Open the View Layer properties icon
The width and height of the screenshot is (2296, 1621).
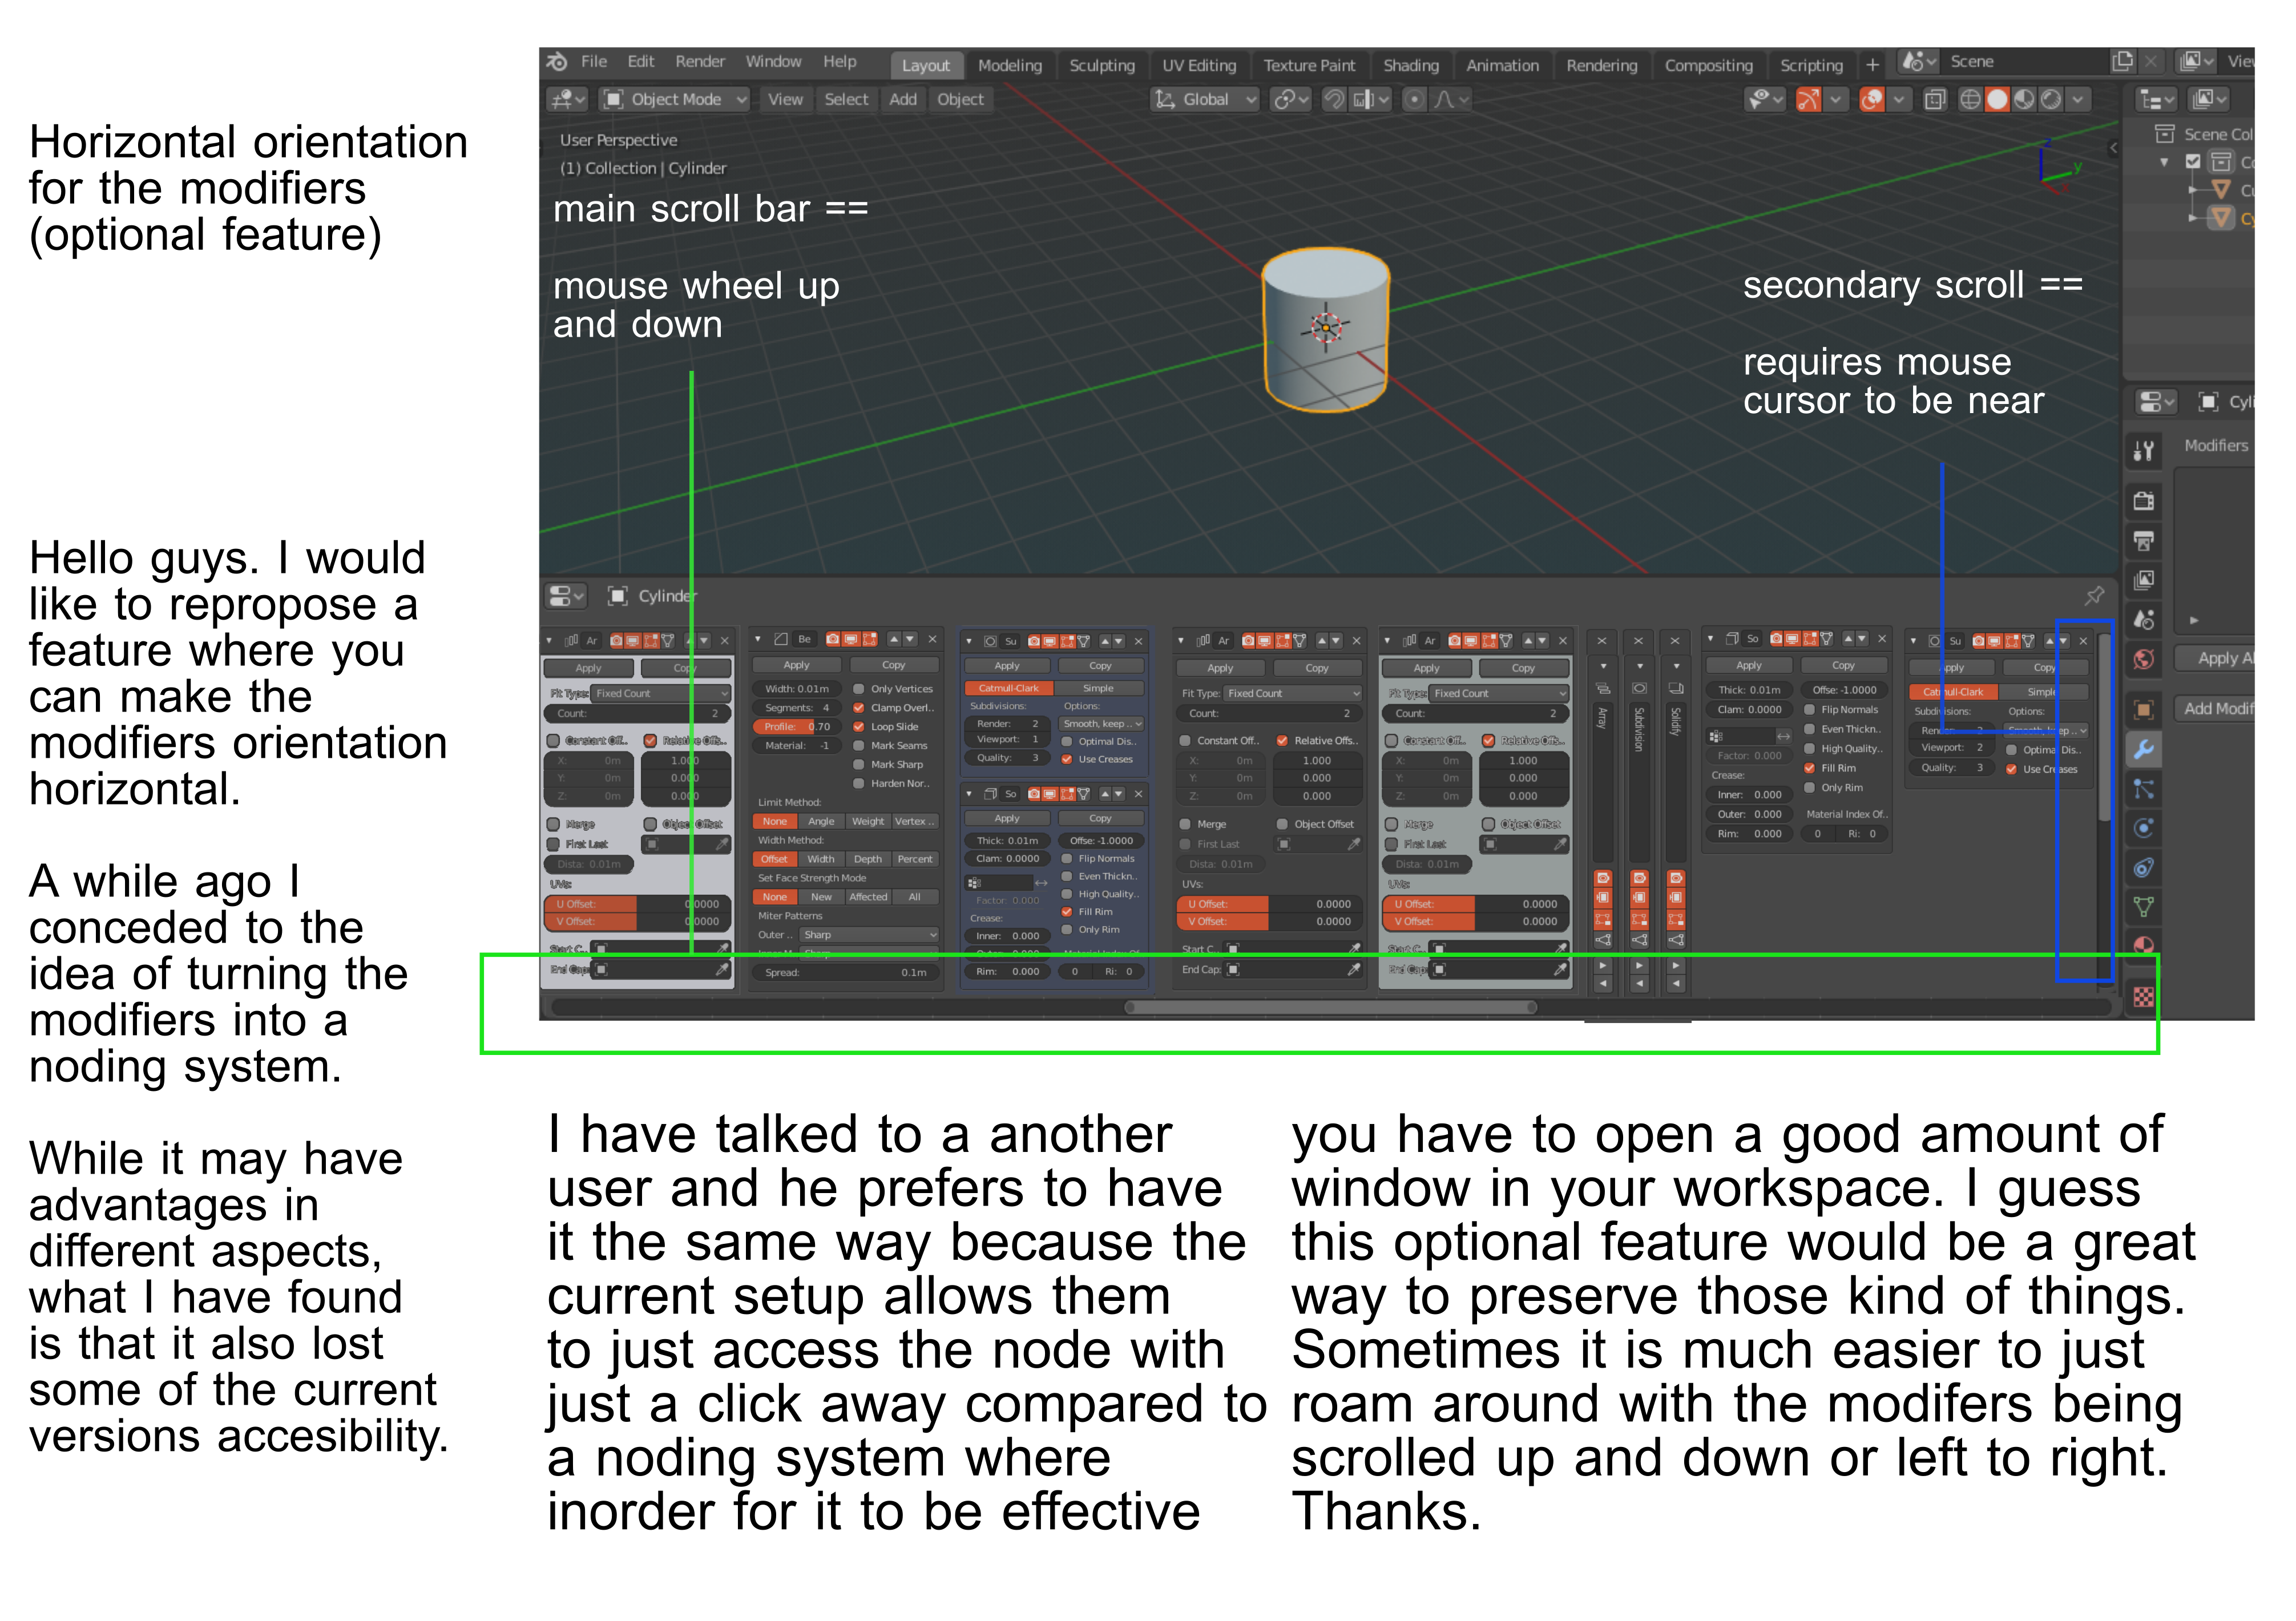click(x=2143, y=580)
